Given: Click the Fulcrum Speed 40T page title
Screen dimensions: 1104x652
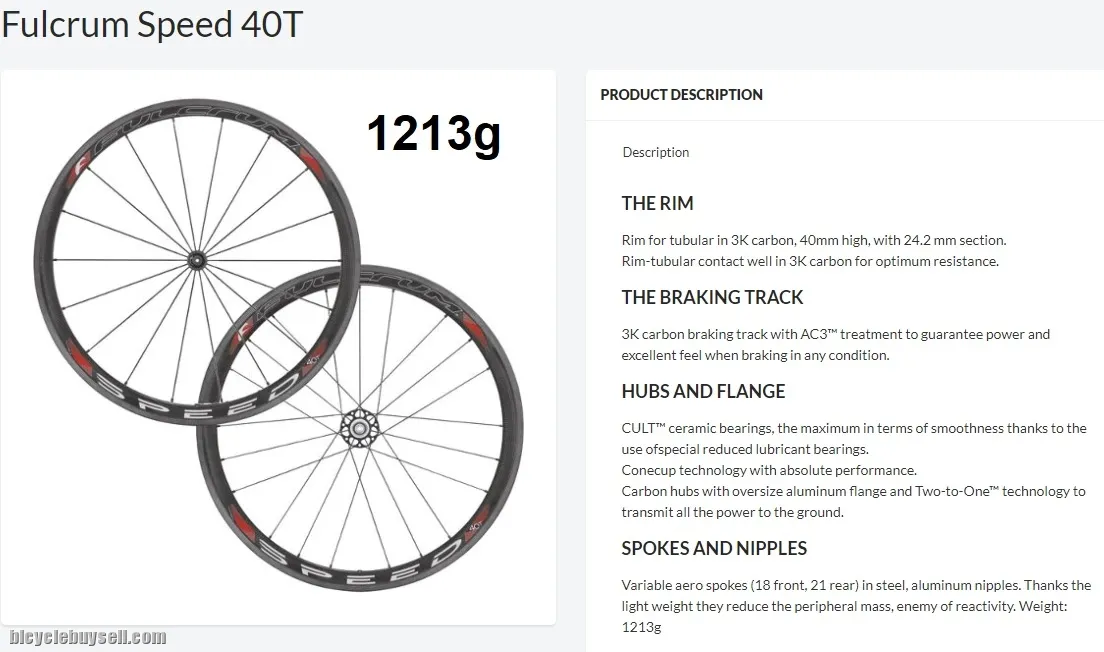Looking at the screenshot, I should (x=151, y=25).
